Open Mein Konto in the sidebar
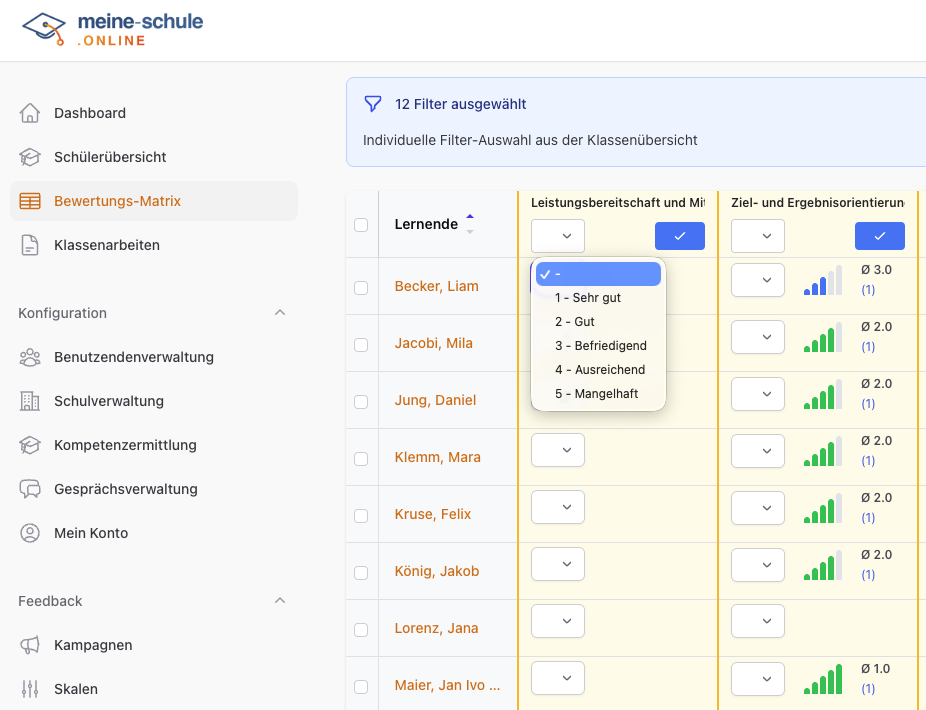The image size is (926, 710). [30, 533]
